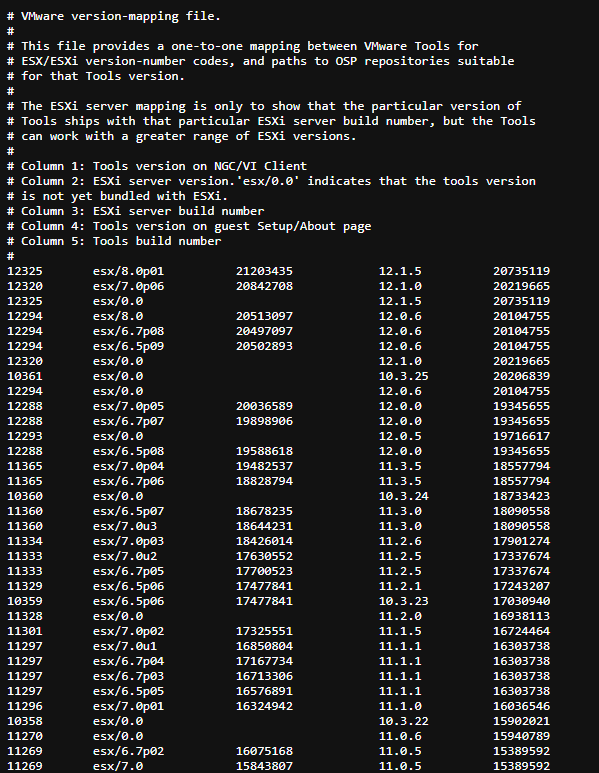
Task: Click the 10.3.22 tools version
Action: tap(403, 721)
